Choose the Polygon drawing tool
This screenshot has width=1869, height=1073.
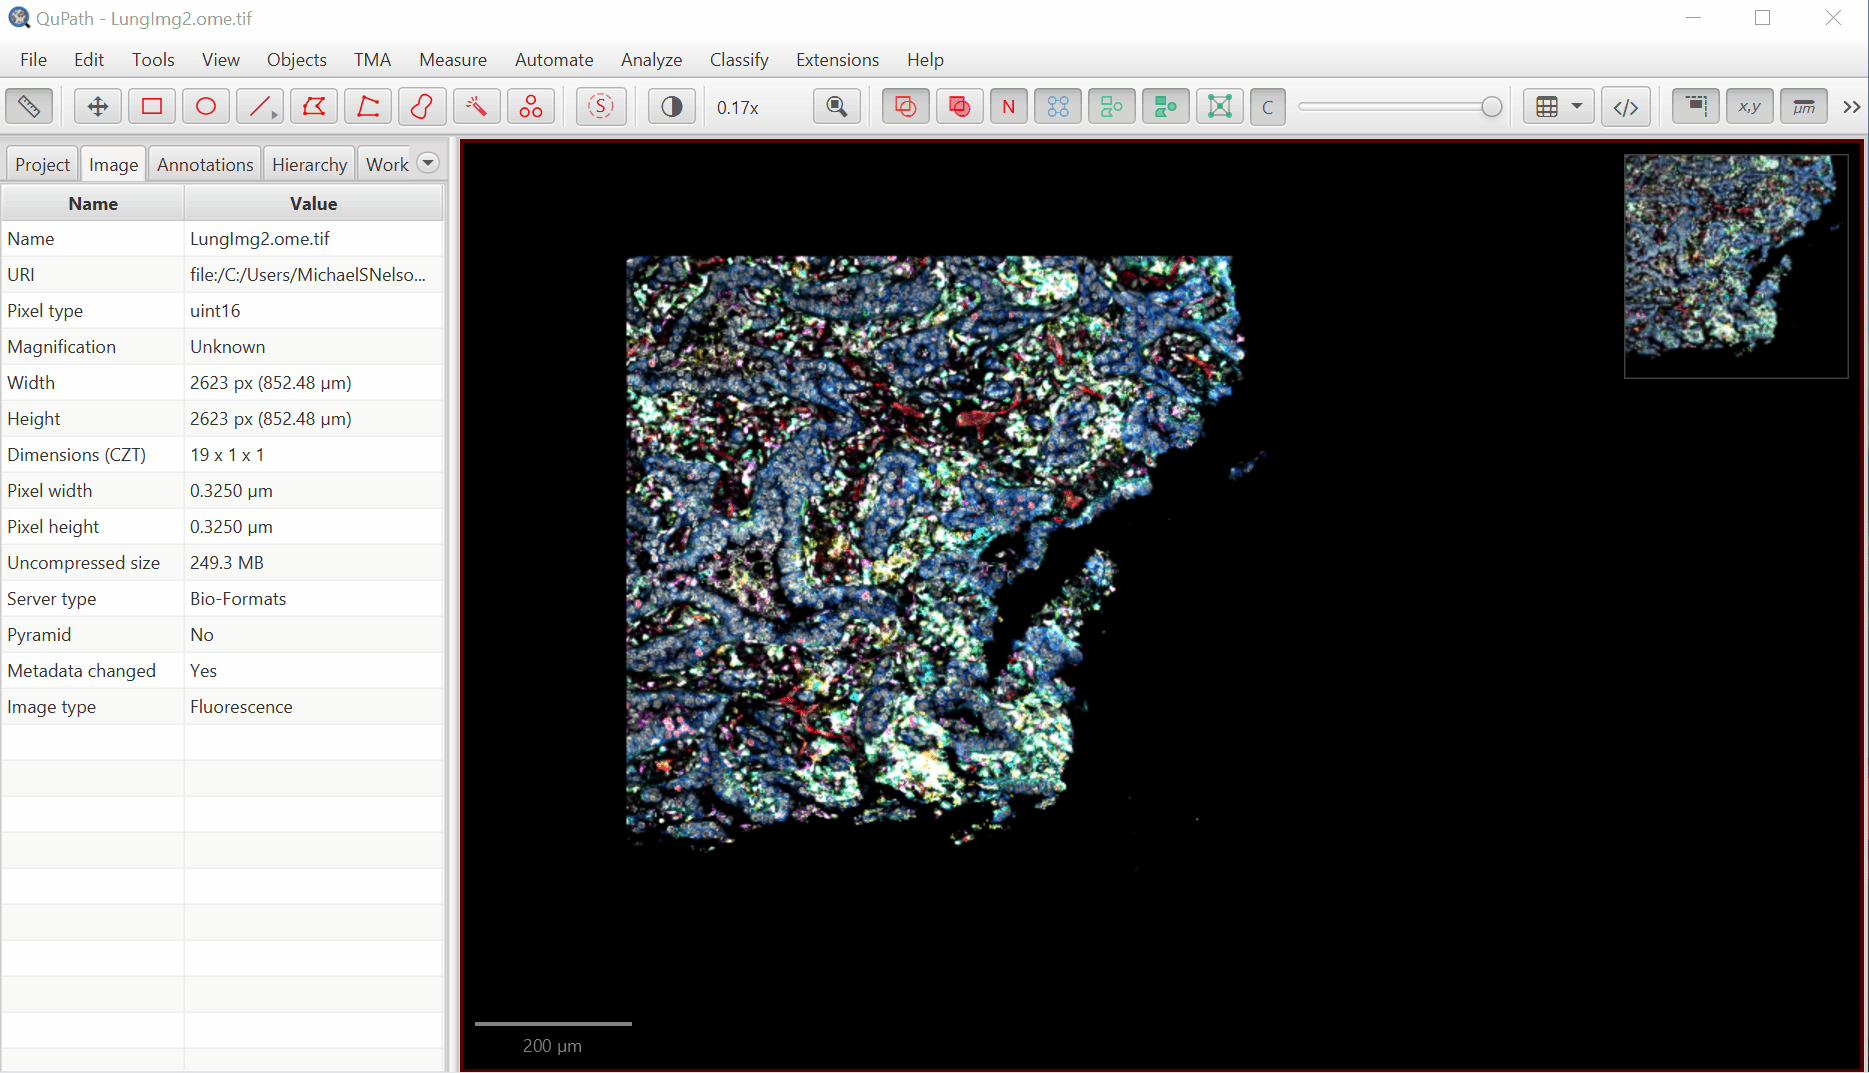point(314,107)
